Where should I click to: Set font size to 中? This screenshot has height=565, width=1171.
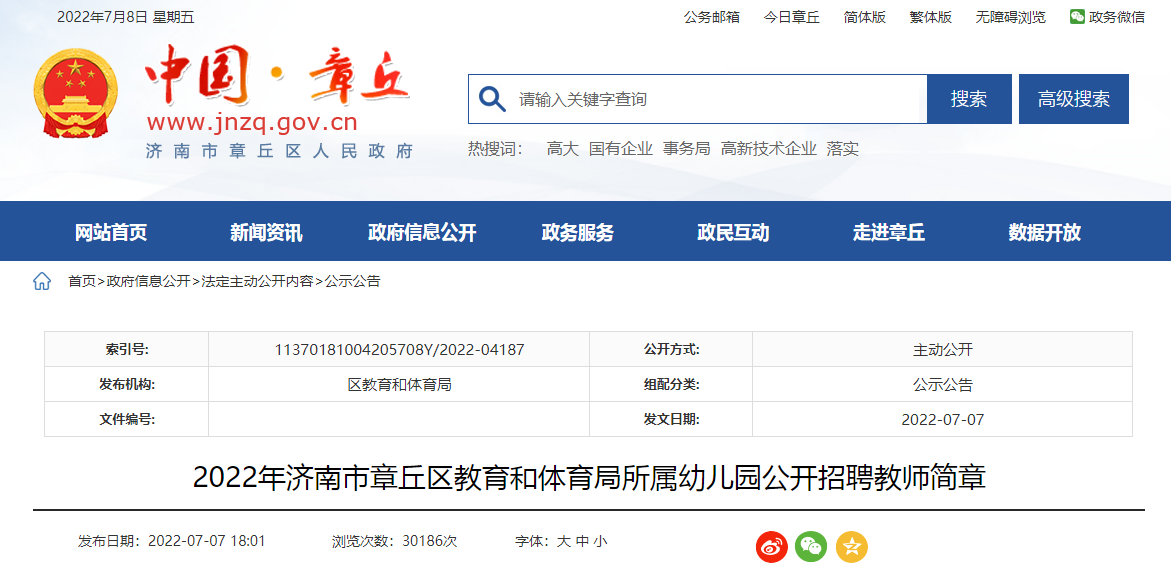583,541
